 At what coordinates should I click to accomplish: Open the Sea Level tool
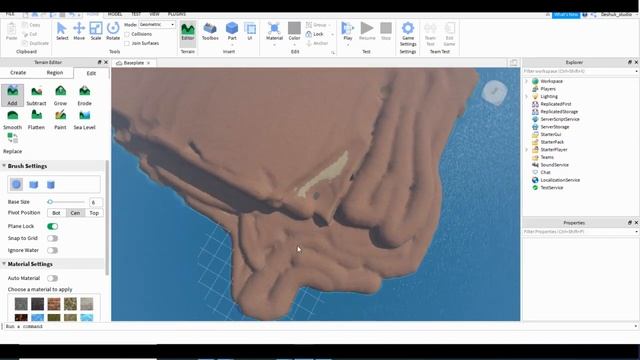click(84, 120)
